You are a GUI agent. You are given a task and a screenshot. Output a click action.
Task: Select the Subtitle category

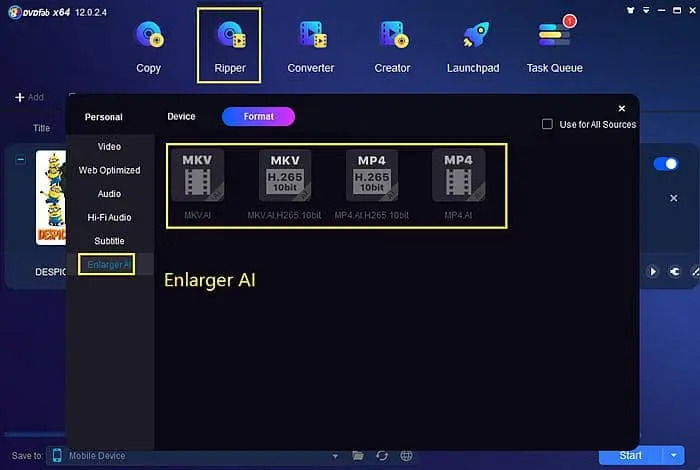[x=109, y=241]
